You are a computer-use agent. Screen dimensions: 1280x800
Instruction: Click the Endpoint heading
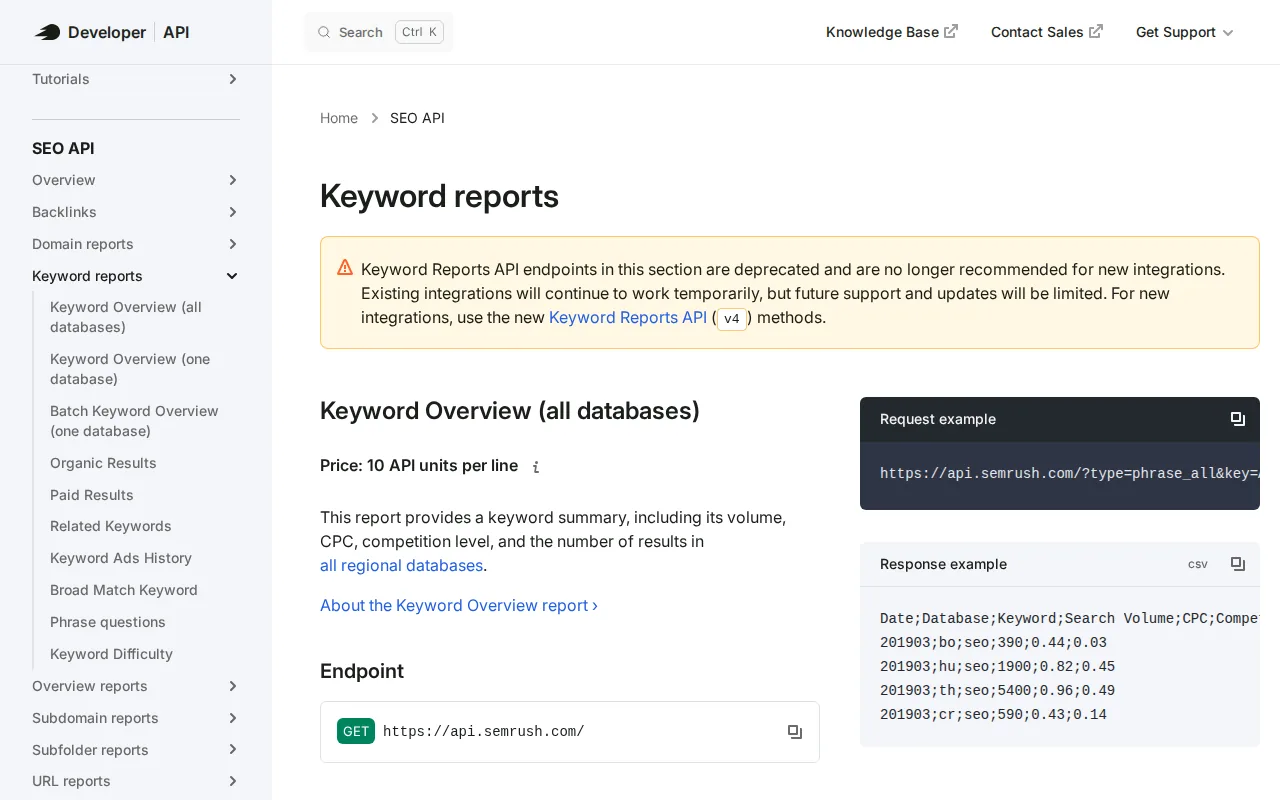click(362, 671)
